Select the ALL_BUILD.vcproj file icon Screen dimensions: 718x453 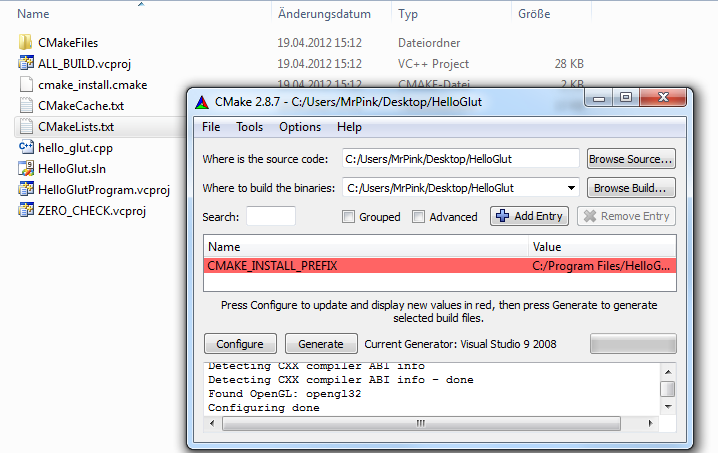(x=26, y=64)
